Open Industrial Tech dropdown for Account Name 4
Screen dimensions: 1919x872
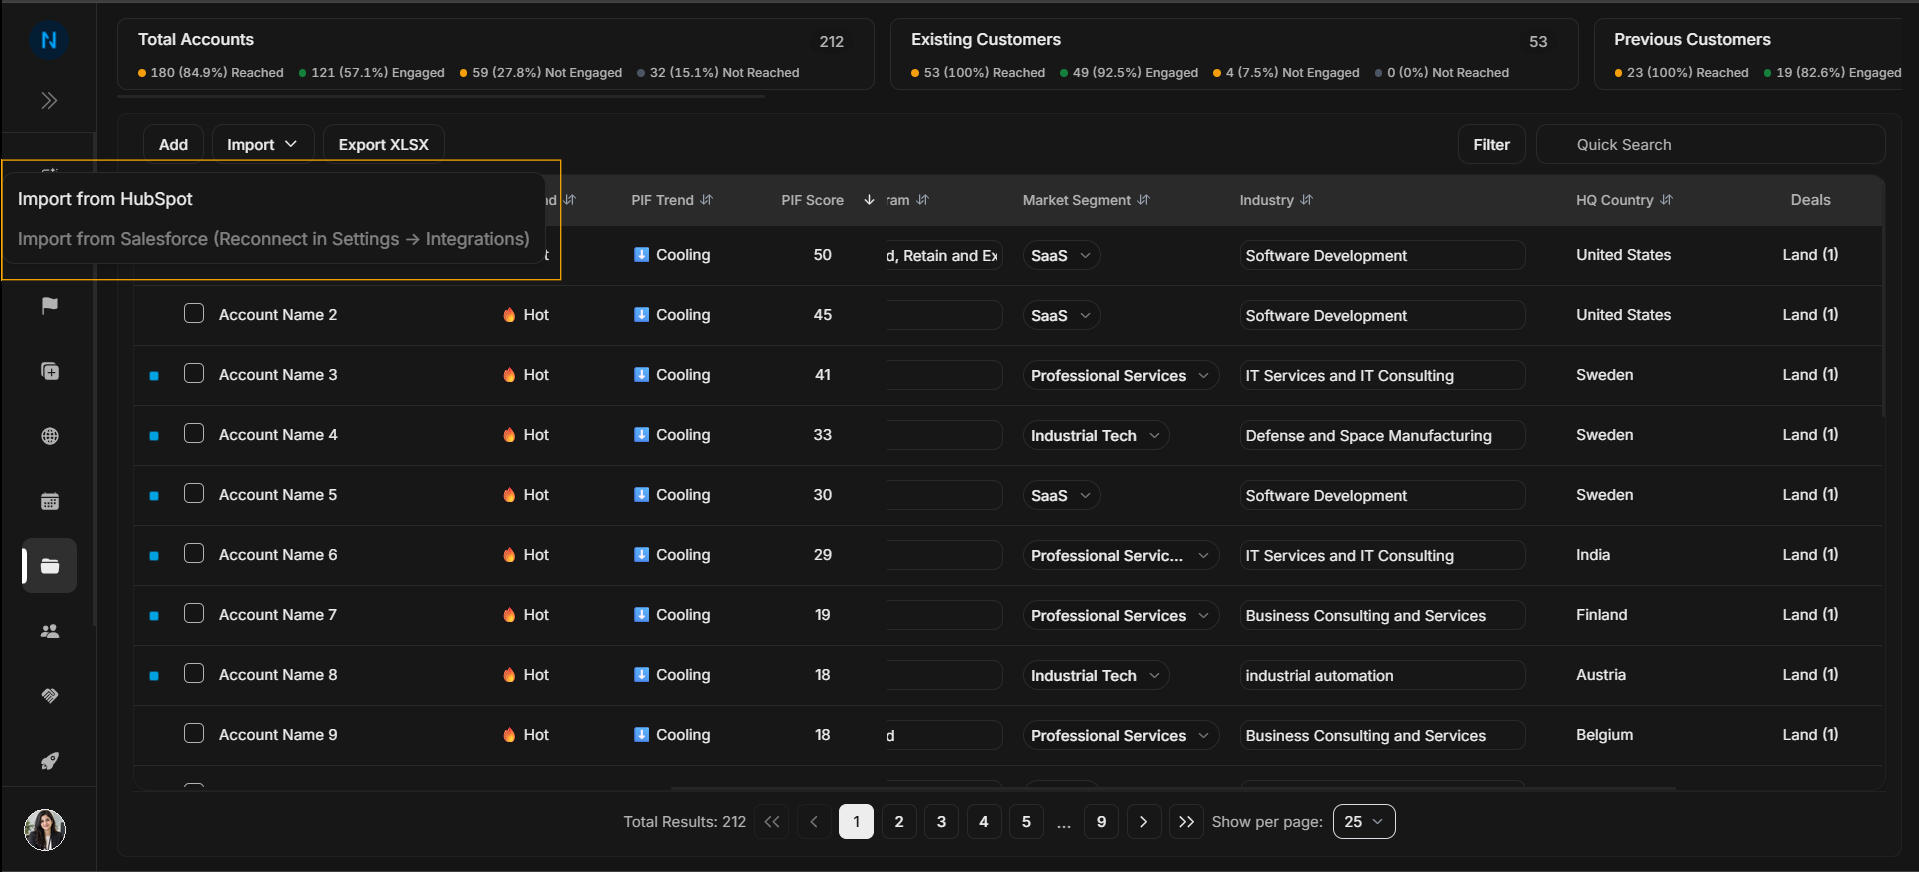[1096, 435]
